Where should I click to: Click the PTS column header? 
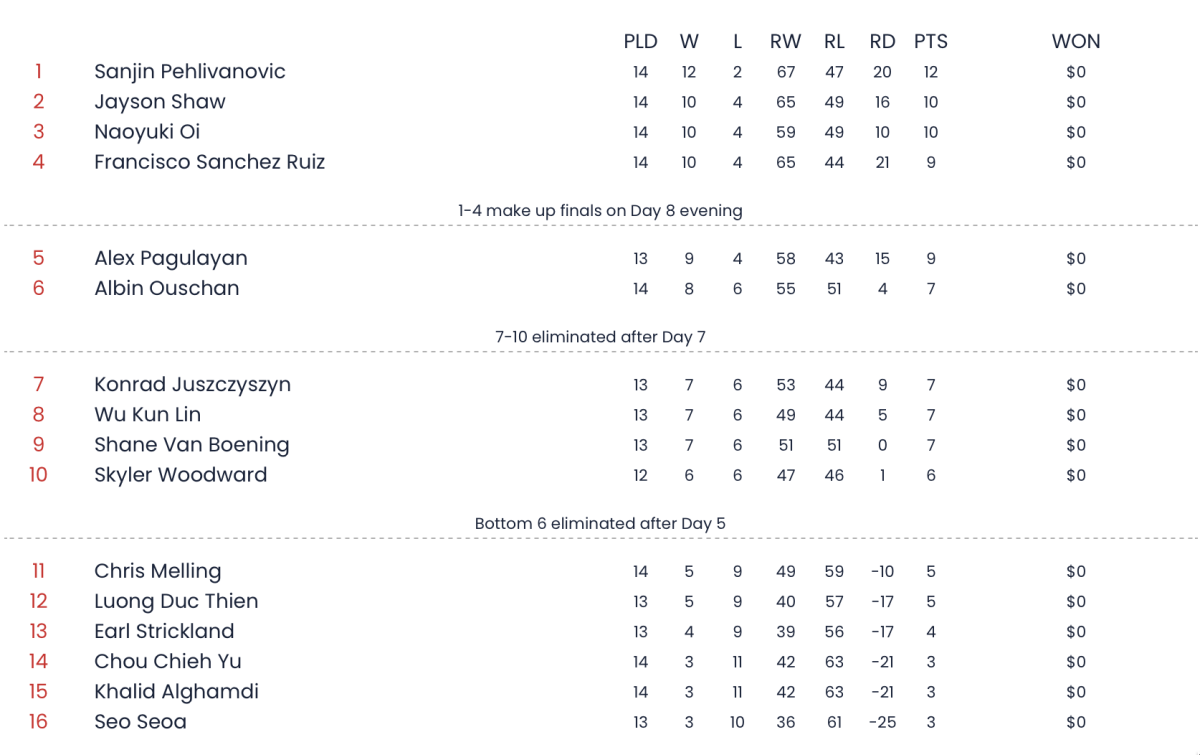click(931, 42)
